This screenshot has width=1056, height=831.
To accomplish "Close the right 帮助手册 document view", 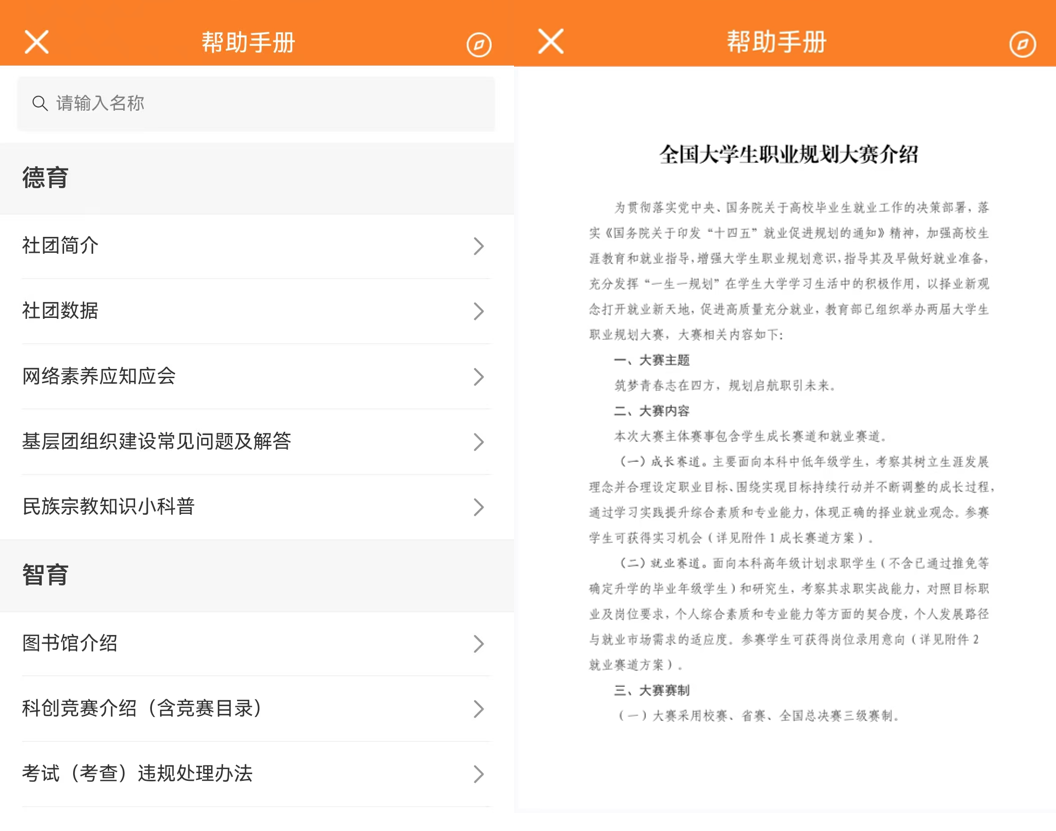I will pyautogui.click(x=551, y=42).
